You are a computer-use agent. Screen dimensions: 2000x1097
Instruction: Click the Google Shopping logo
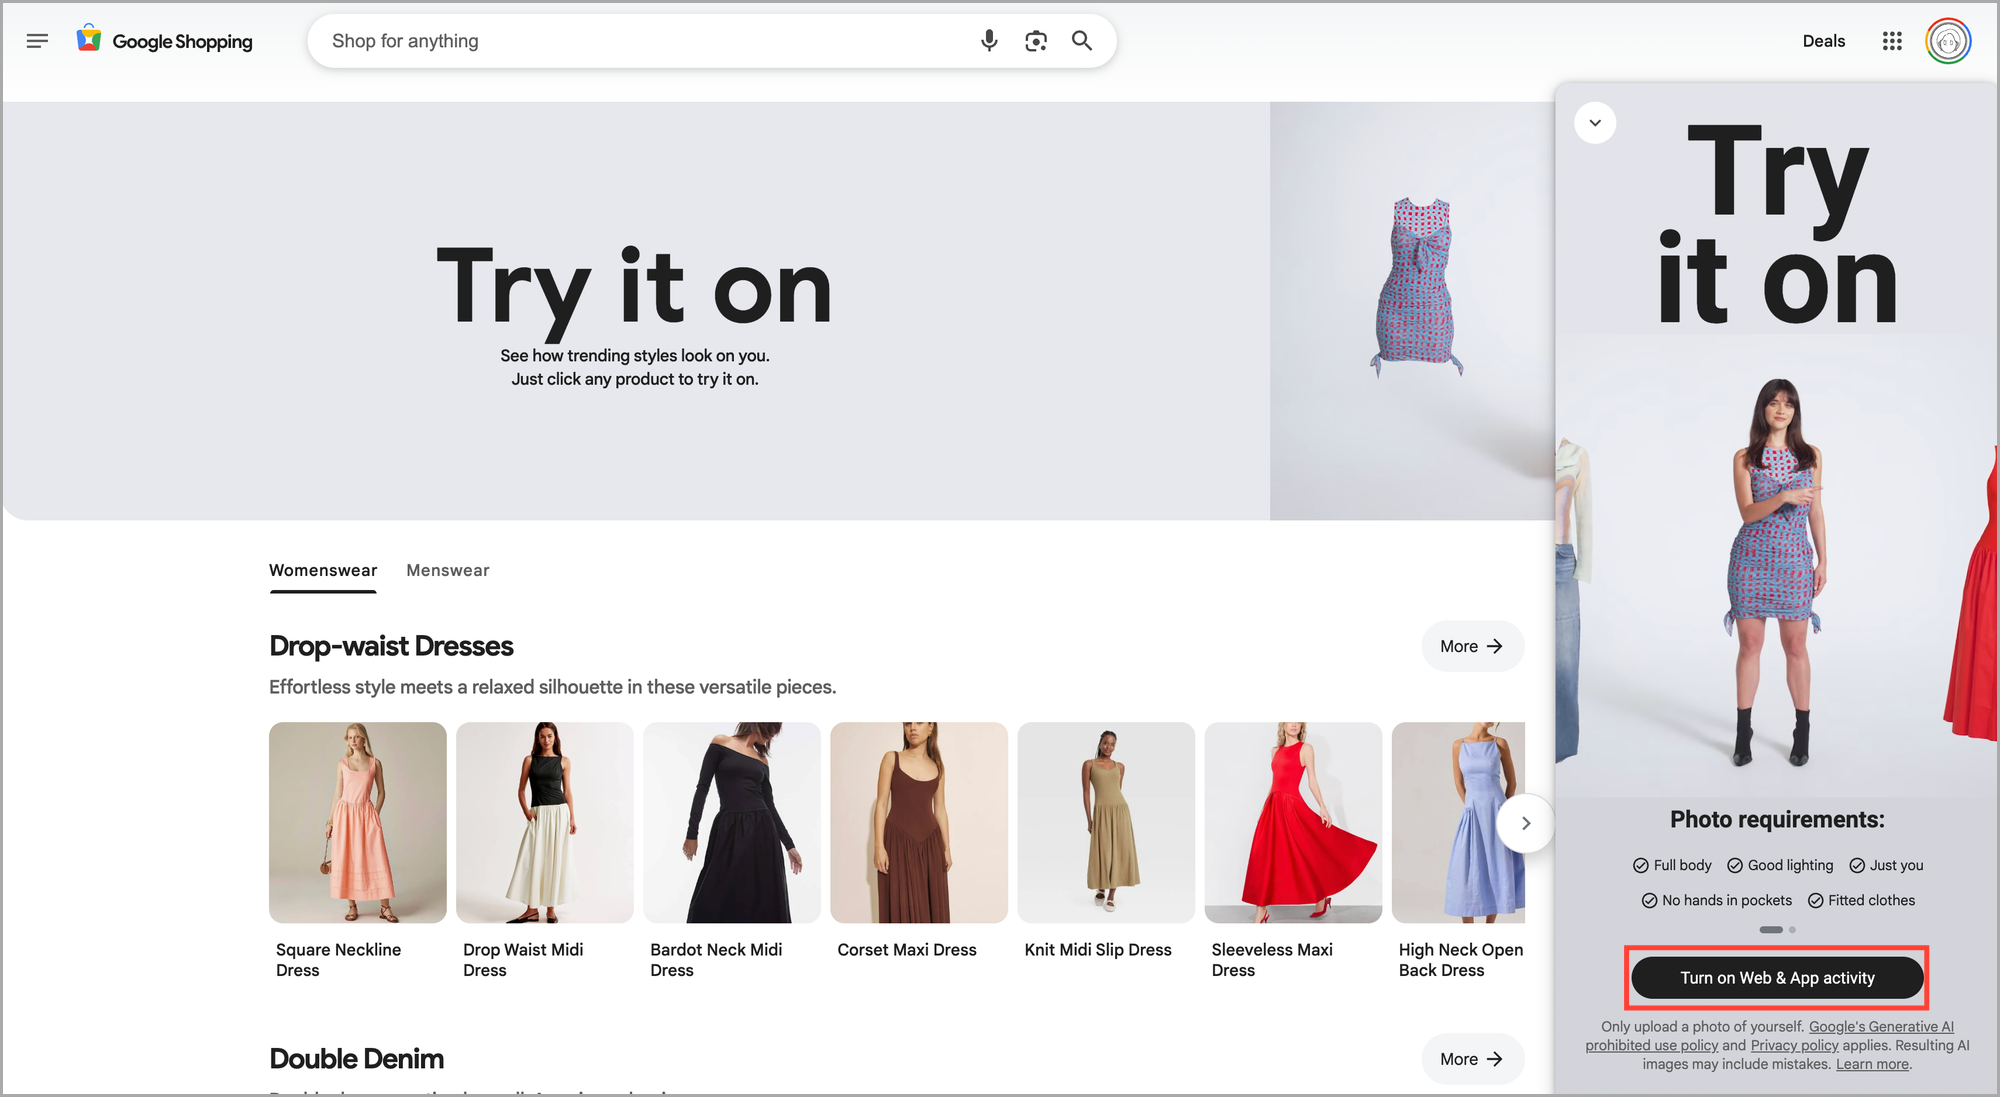[166, 41]
